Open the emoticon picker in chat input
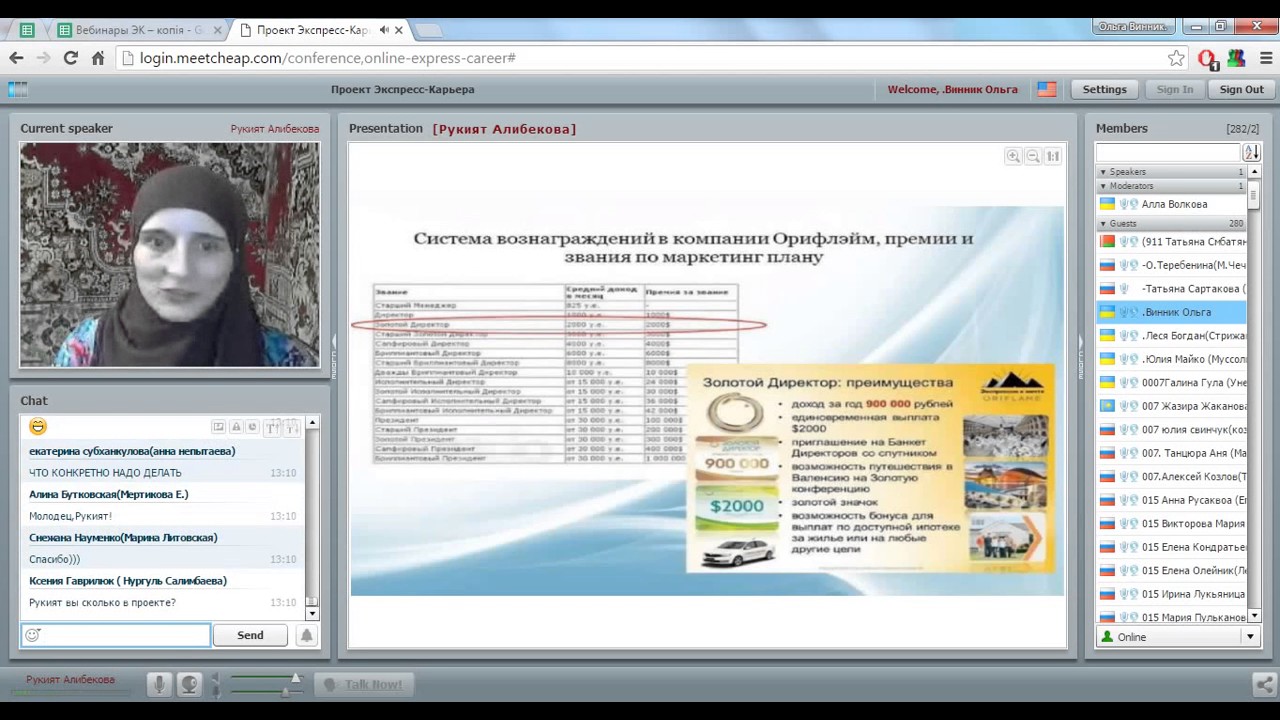 pyautogui.click(x=32, y=635)
